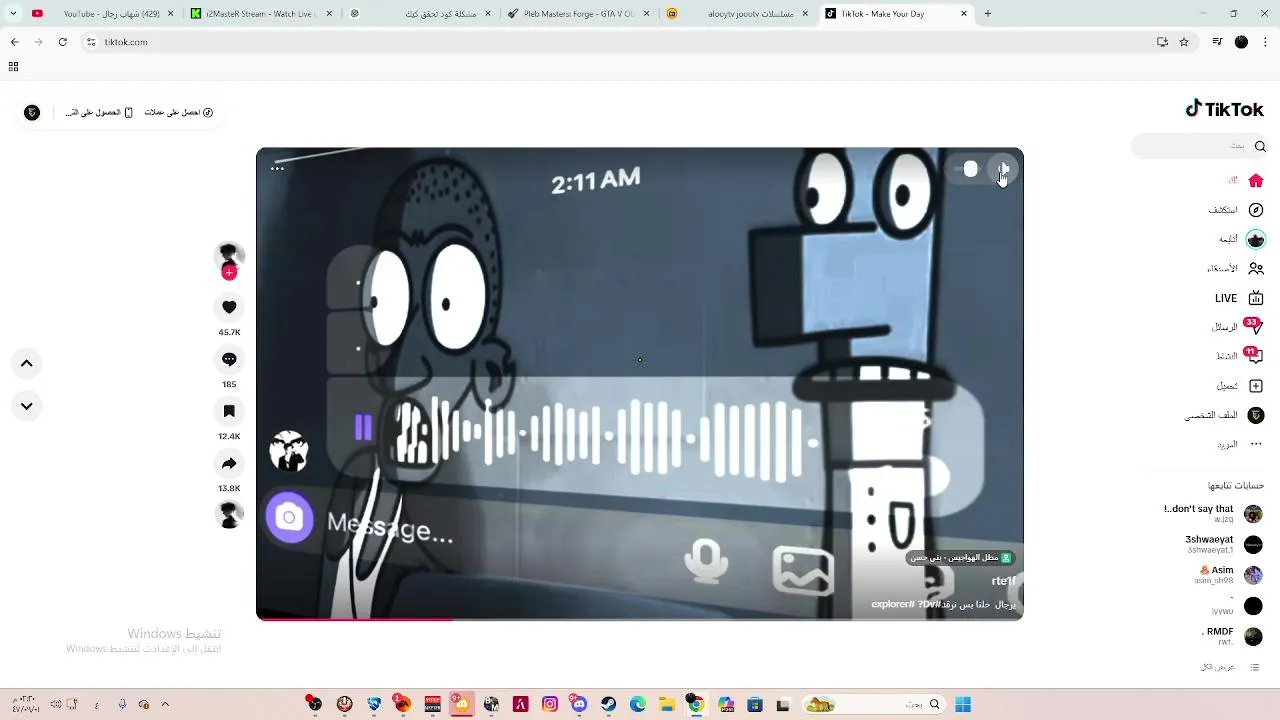Image resolution: width=1280 pixels, height=720 pixels.
Task: Reload the TikTok page
Action: pos(62,42)
